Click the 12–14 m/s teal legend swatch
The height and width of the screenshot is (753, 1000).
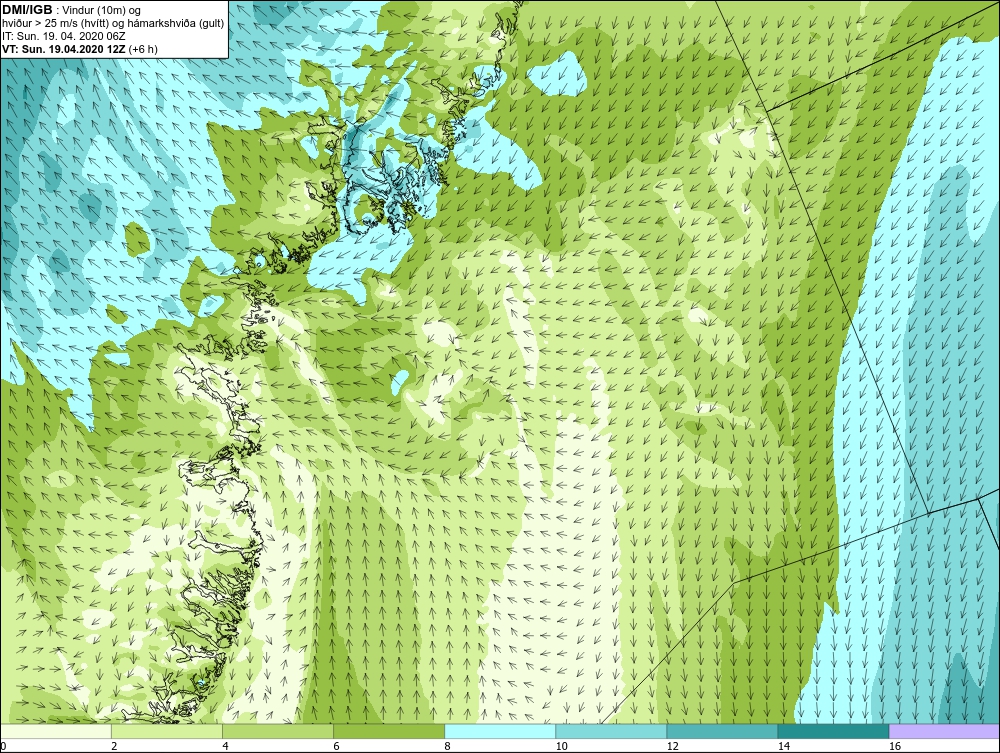click(x=722, y=731)
